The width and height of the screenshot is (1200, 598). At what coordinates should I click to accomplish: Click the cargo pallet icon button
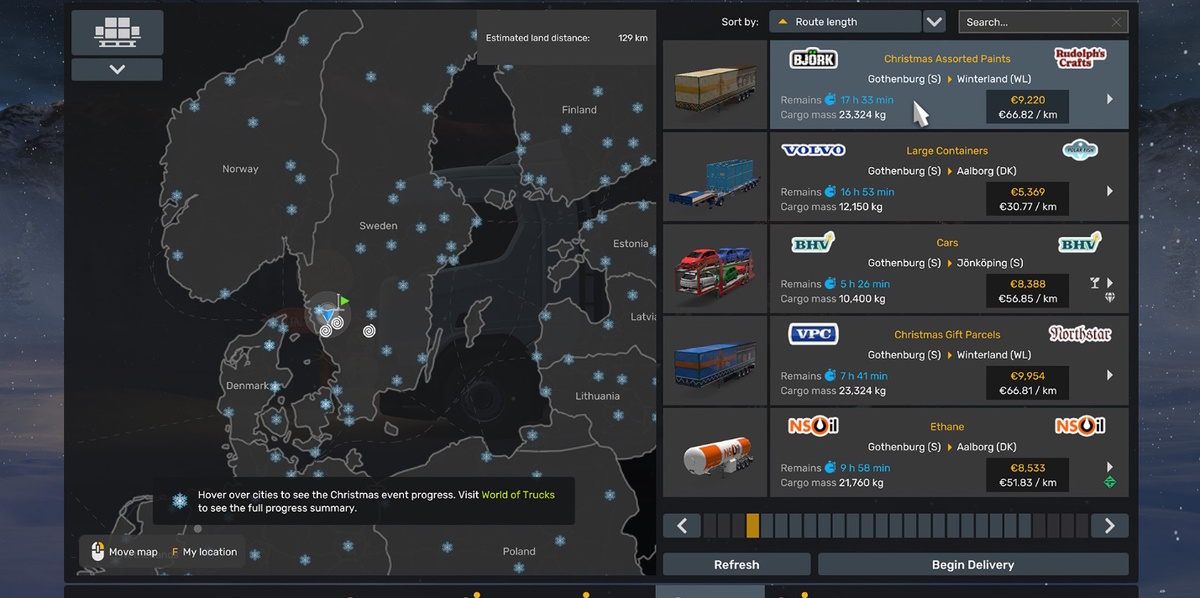coord(117,32)
